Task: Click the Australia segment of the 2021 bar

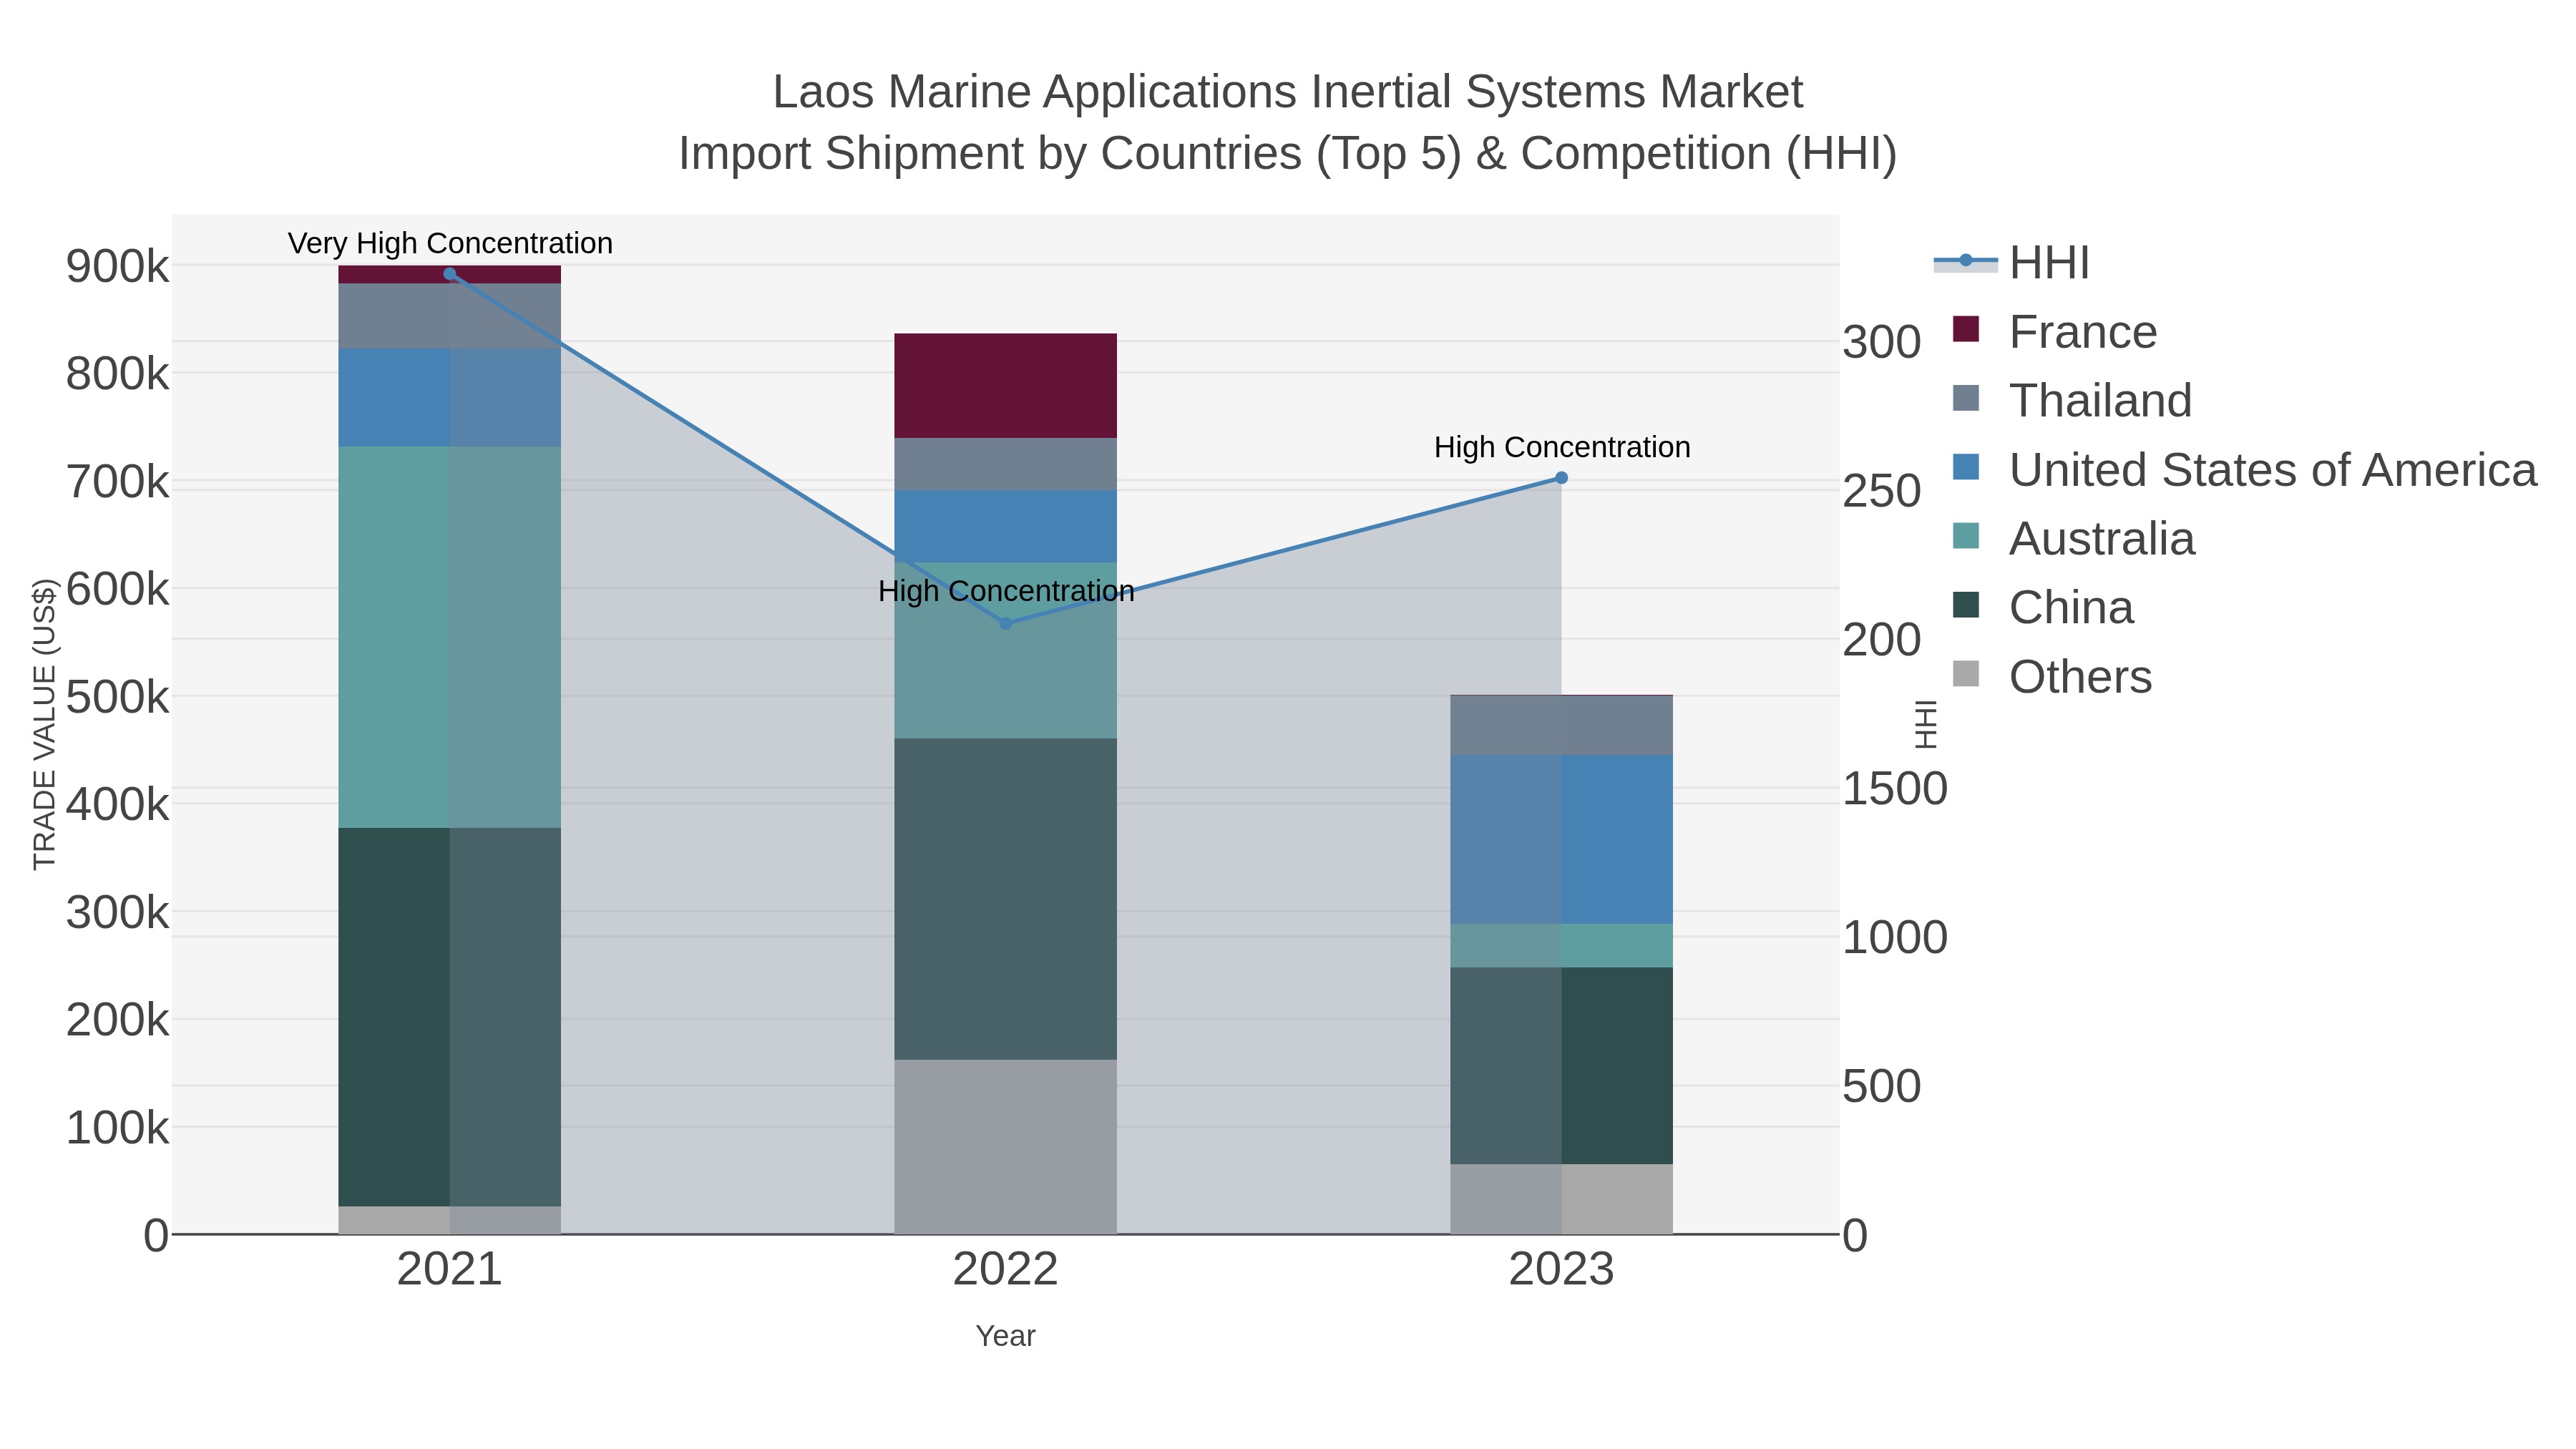Action: pos(449,637)
